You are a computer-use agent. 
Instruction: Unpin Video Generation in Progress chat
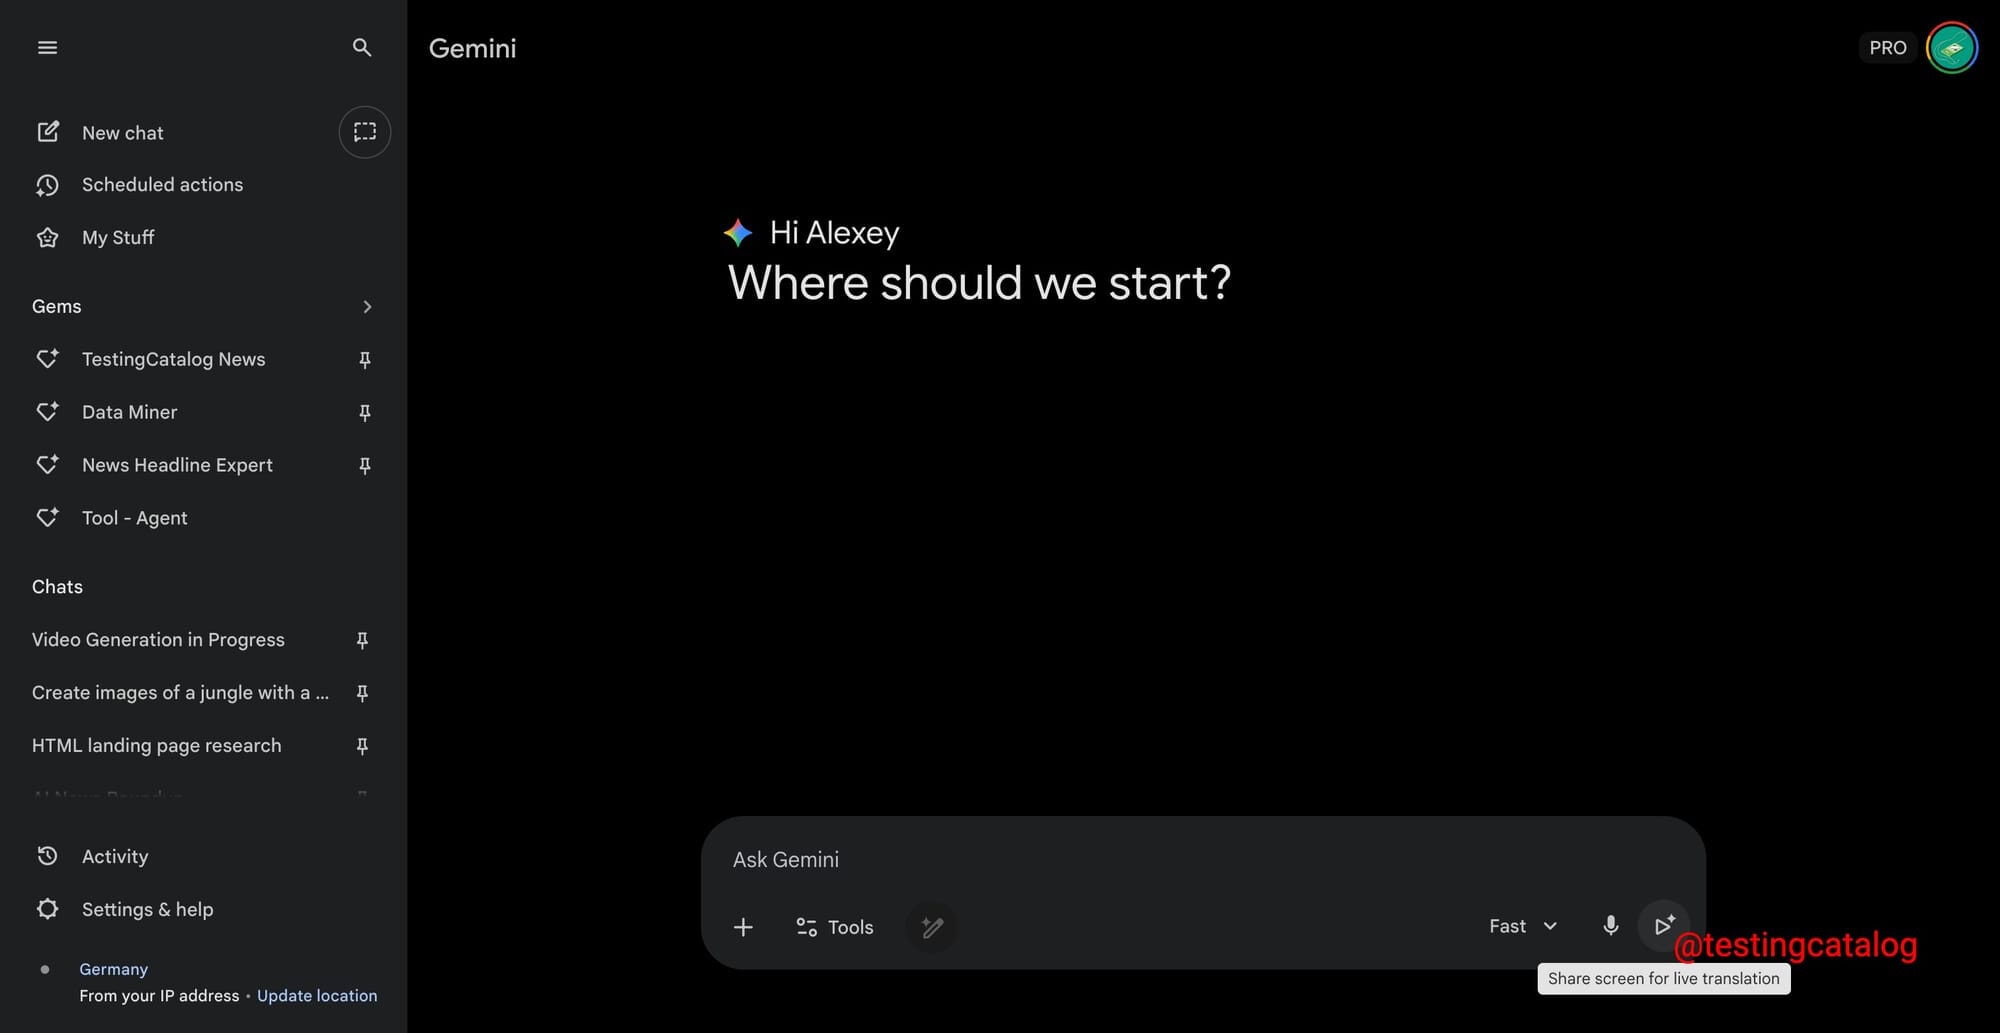pyautogui.click(x=362, y=640)
